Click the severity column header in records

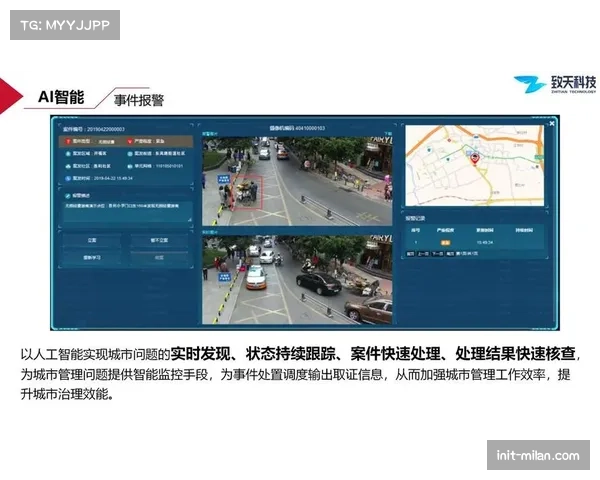(x=445, y=230)
